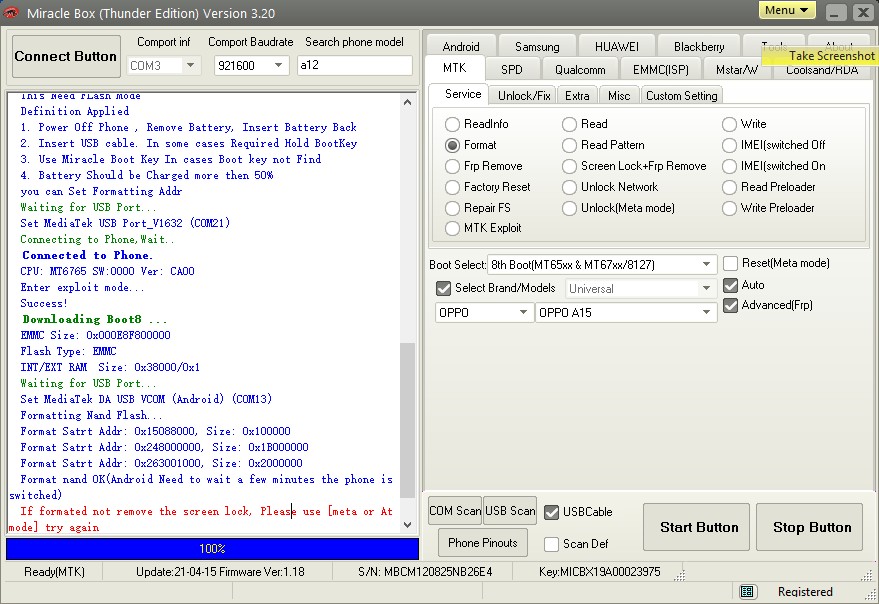Open the Mstar/W tab

[x=737, y=70]
